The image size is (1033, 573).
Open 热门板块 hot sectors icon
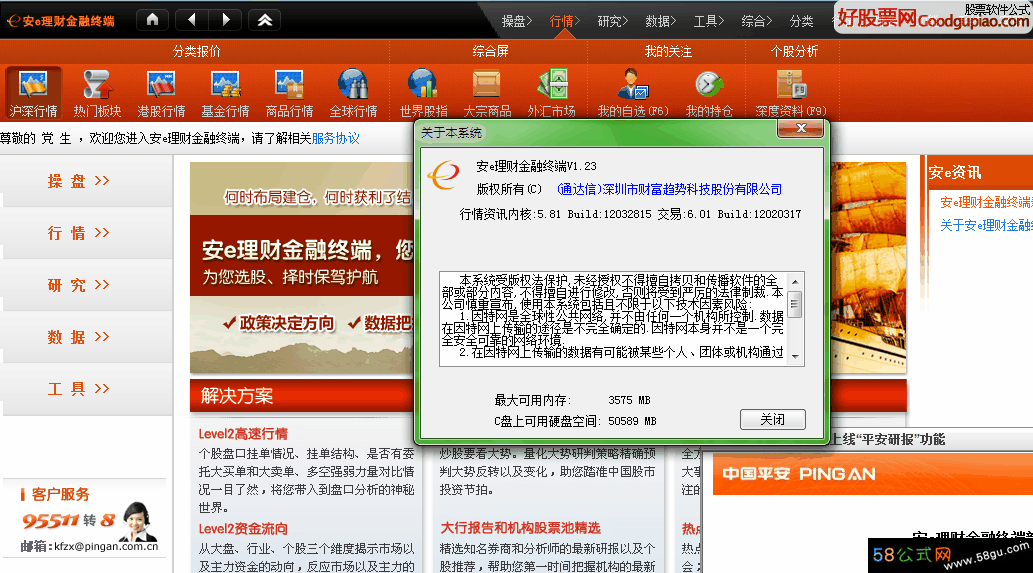(x=97, y=93)
